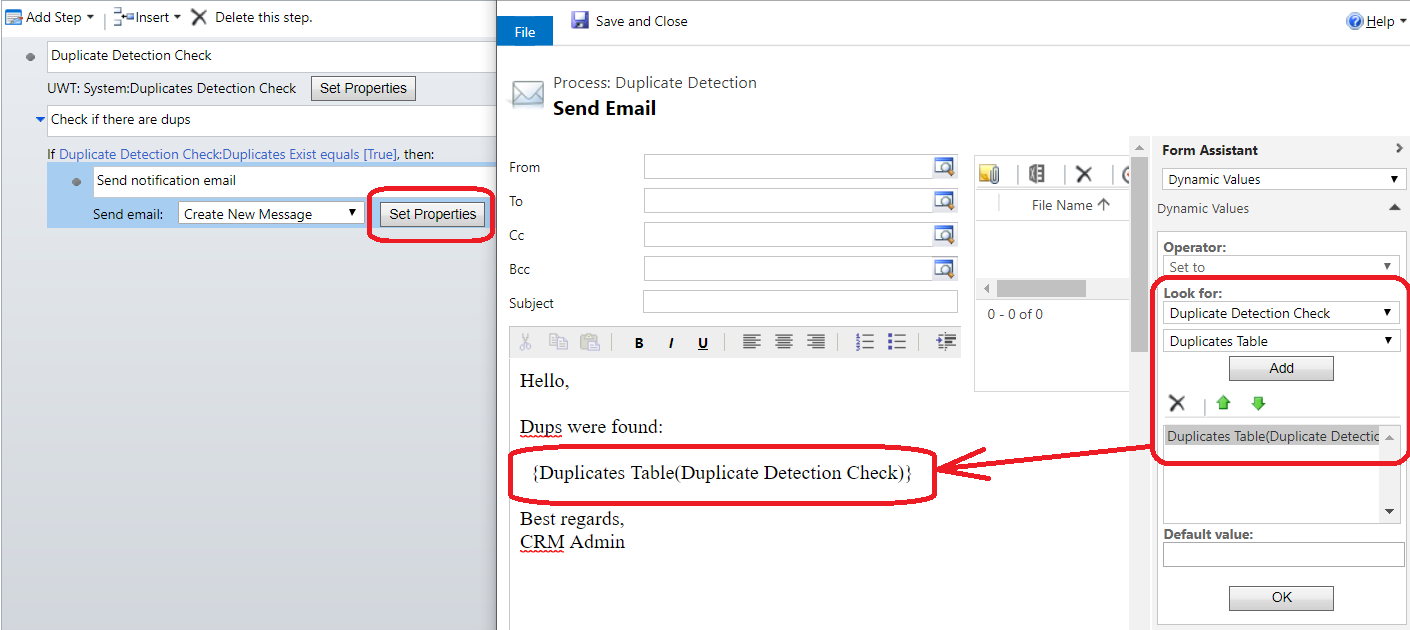Image resolution: width=1410 pixels, height=630 pixels.
Task: Move dynamic value up with green arrow
Action: (1223, 403)
